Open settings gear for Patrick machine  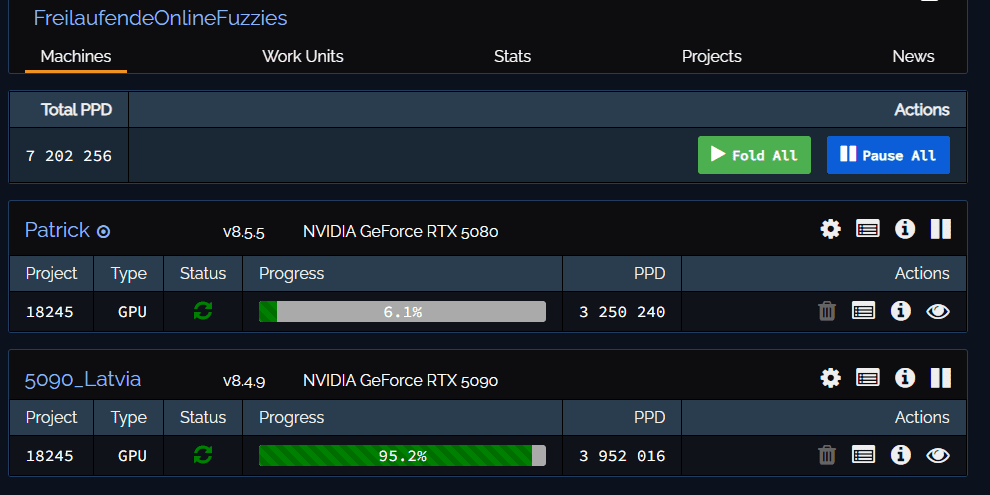[830, 230]
